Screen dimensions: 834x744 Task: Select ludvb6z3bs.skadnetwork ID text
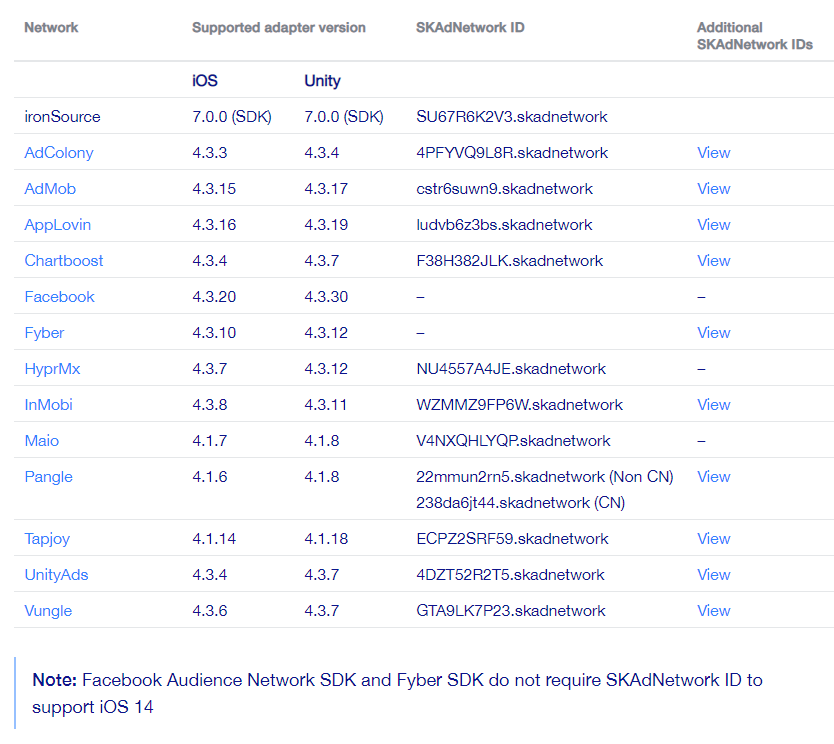click(504, 225)
